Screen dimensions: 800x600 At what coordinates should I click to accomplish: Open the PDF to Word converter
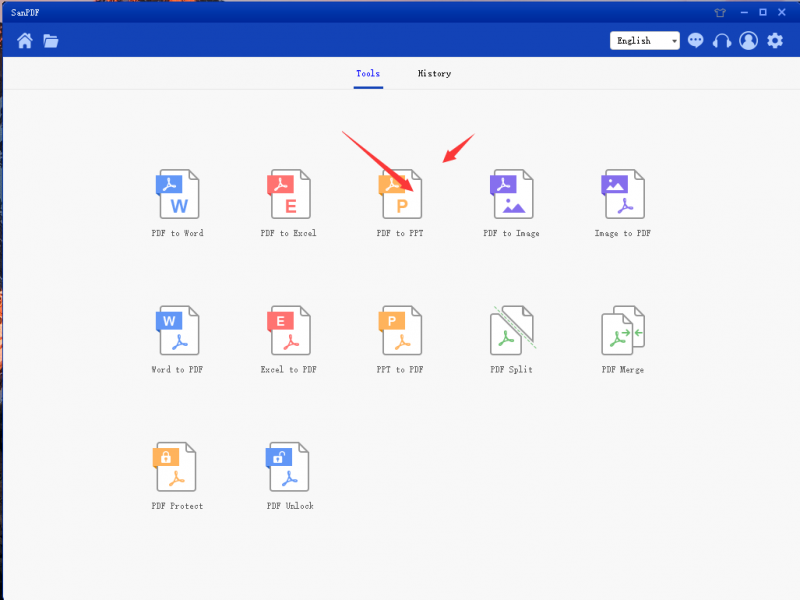pos(178,195)
